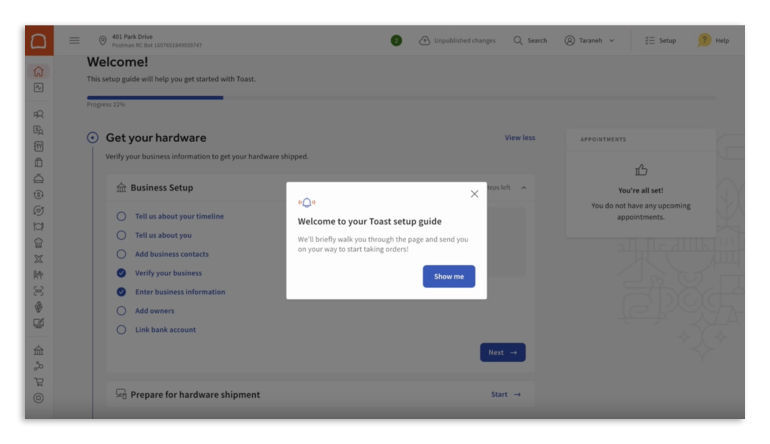This screenshot has height=444, width=770.
Task: Click the yellow Help question bubble
Action: click(704, 41)
